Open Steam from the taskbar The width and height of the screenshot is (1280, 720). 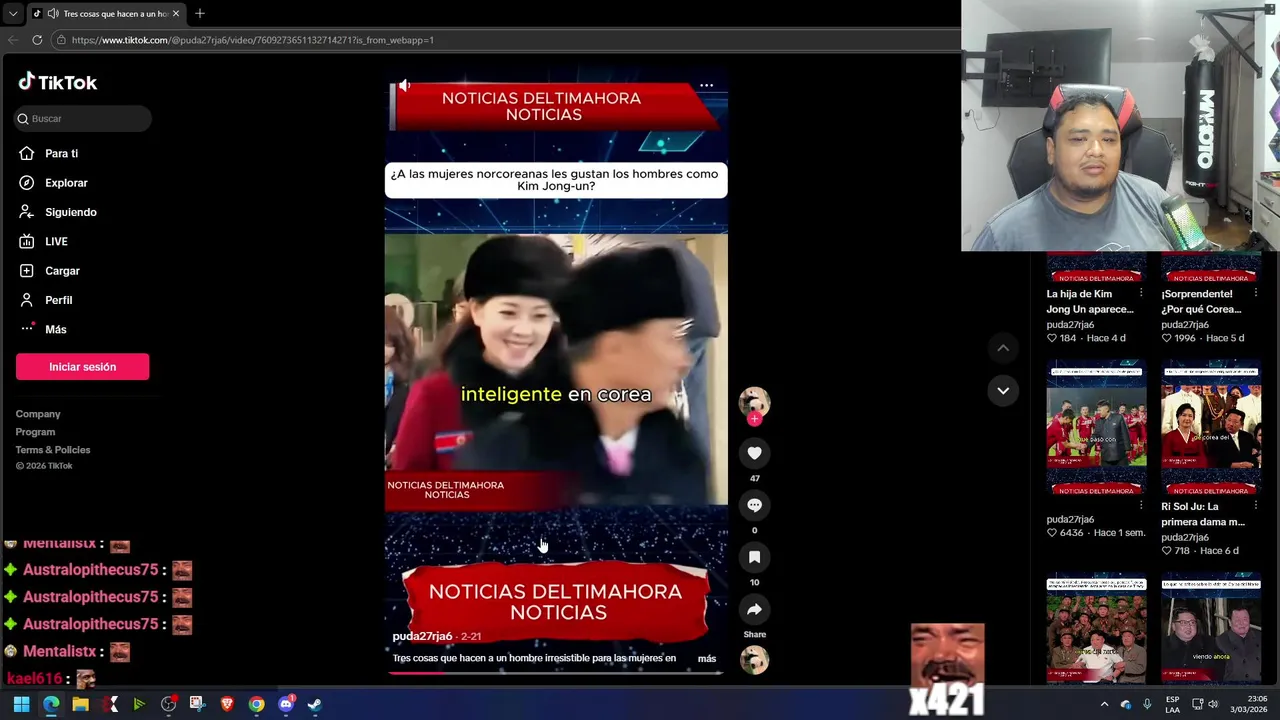pyautogui.click(x=315, y=704)
